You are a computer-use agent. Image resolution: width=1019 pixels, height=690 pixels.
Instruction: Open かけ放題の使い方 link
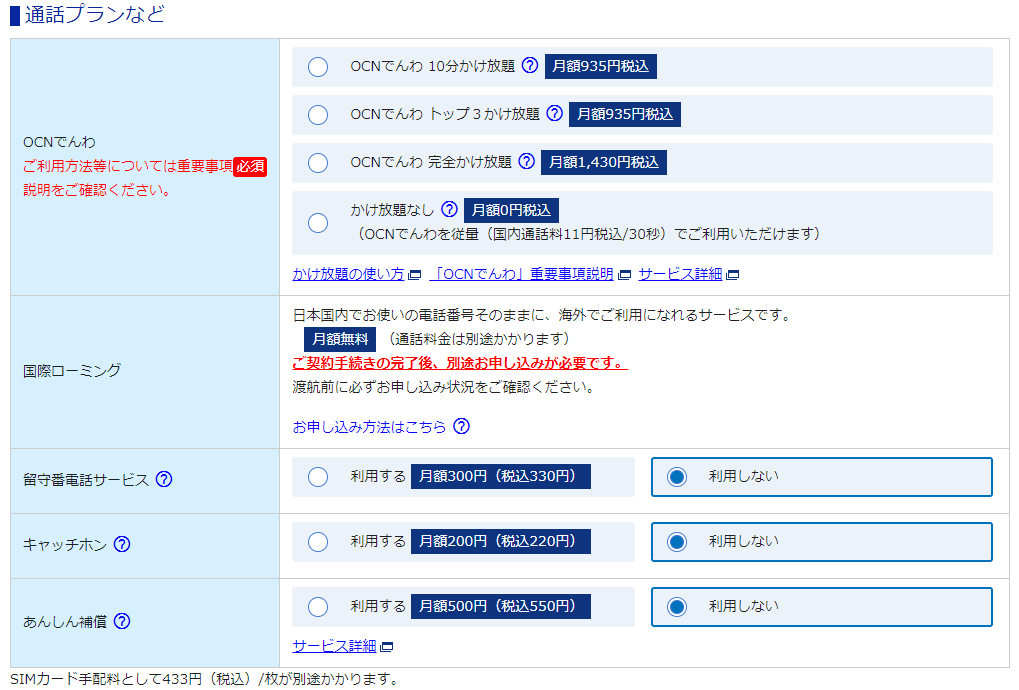(348, 274)
